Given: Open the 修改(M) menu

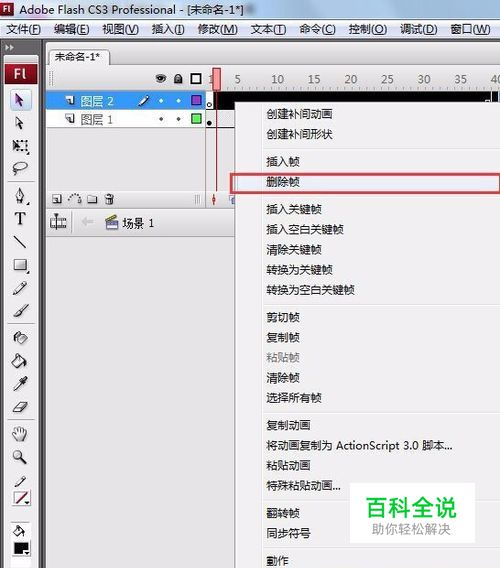Looking at the screenshot, I should (217, 29).
